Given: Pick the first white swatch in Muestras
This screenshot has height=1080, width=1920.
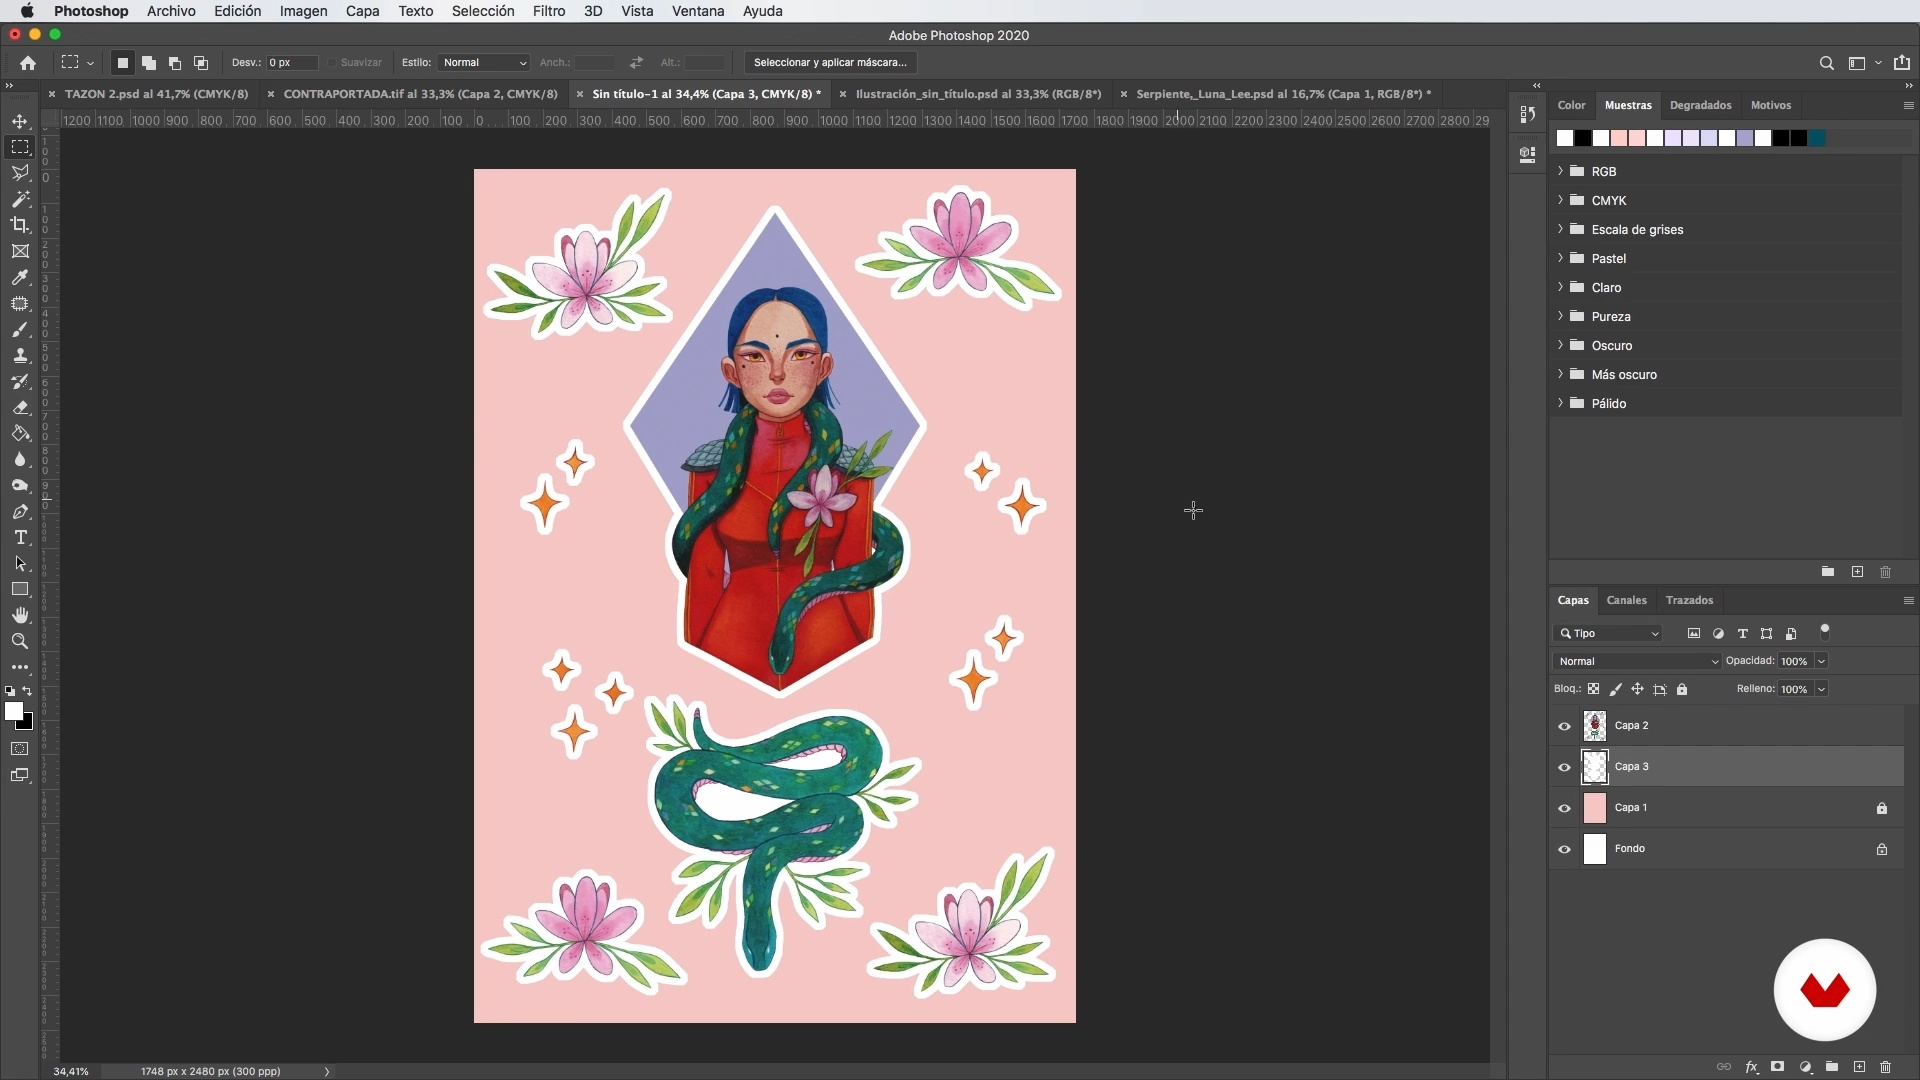Looking at the screenshot, I should tap(1565, 138).
